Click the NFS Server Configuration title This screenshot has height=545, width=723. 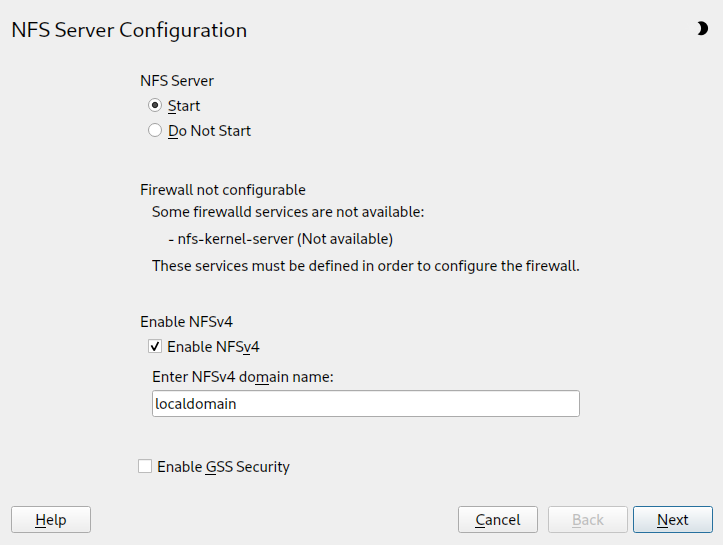[129, 30]
